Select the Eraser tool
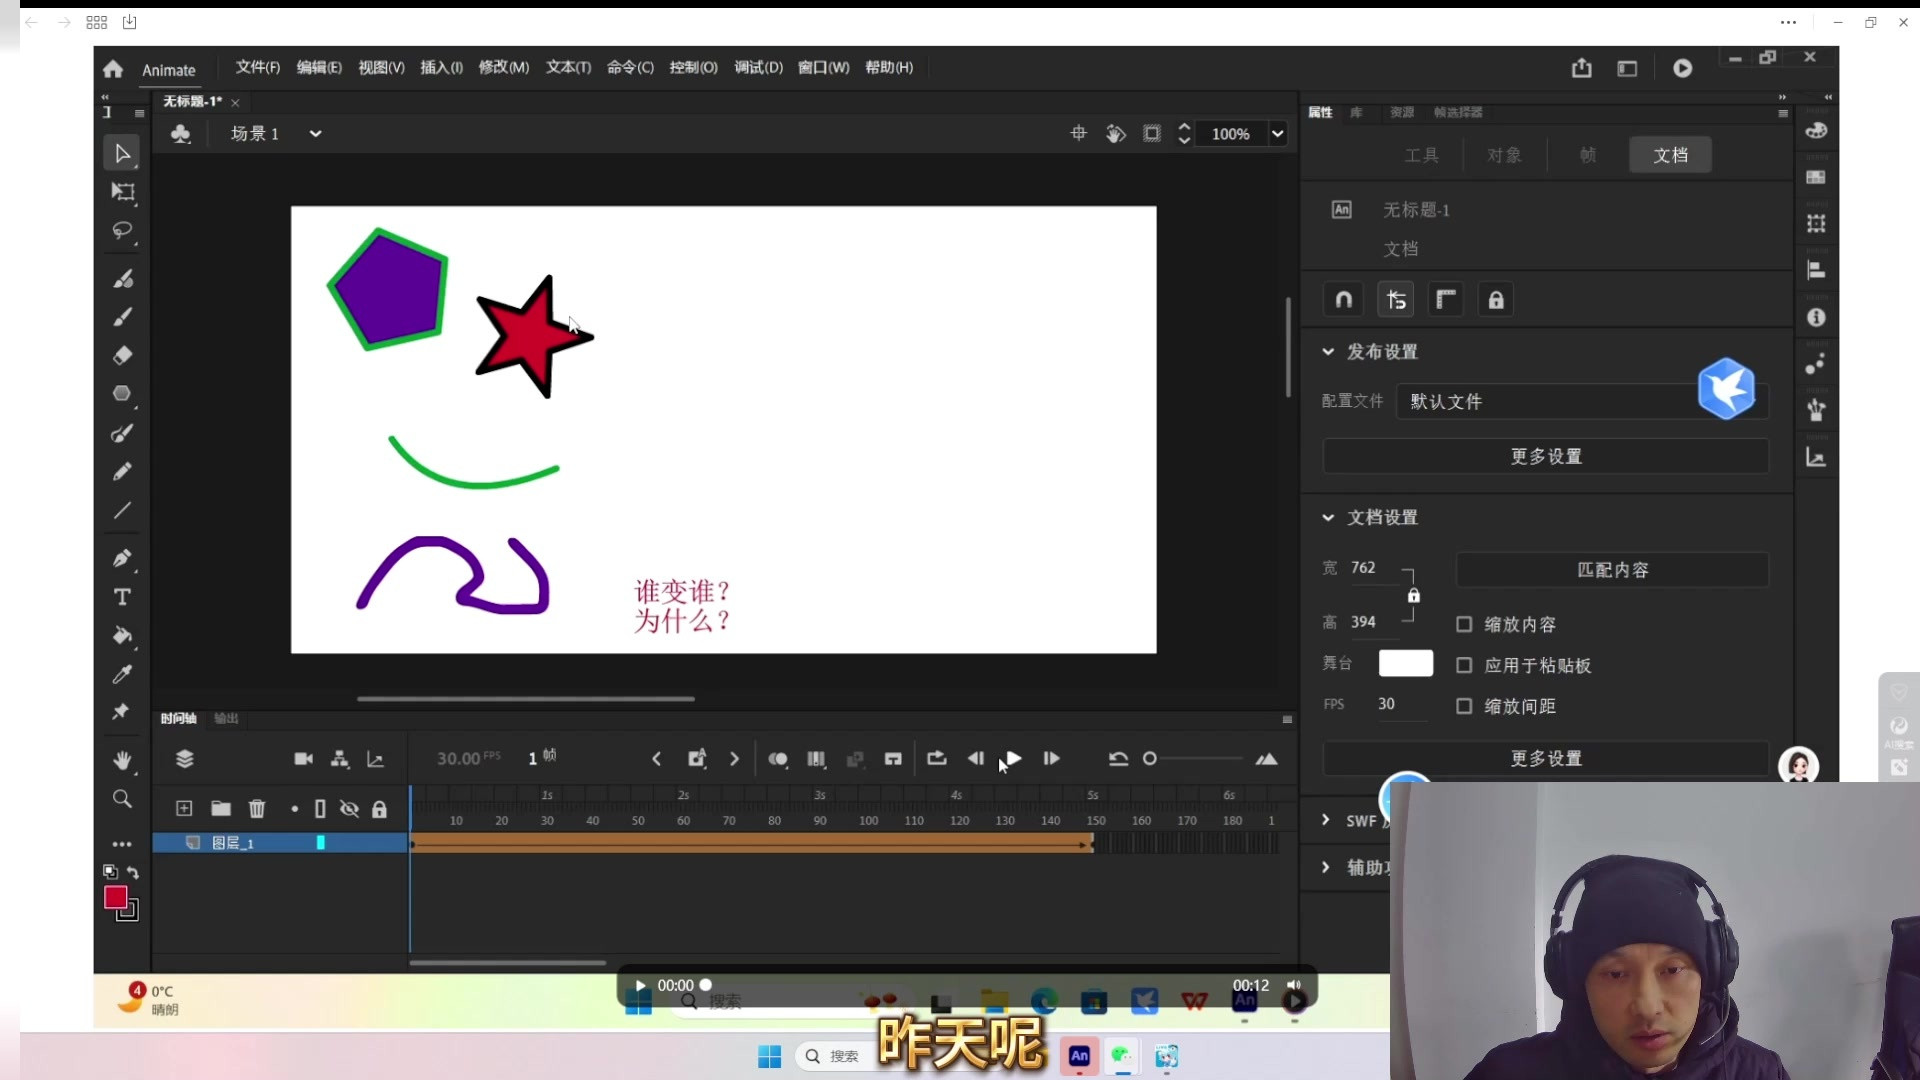 (x=122, y=355)
